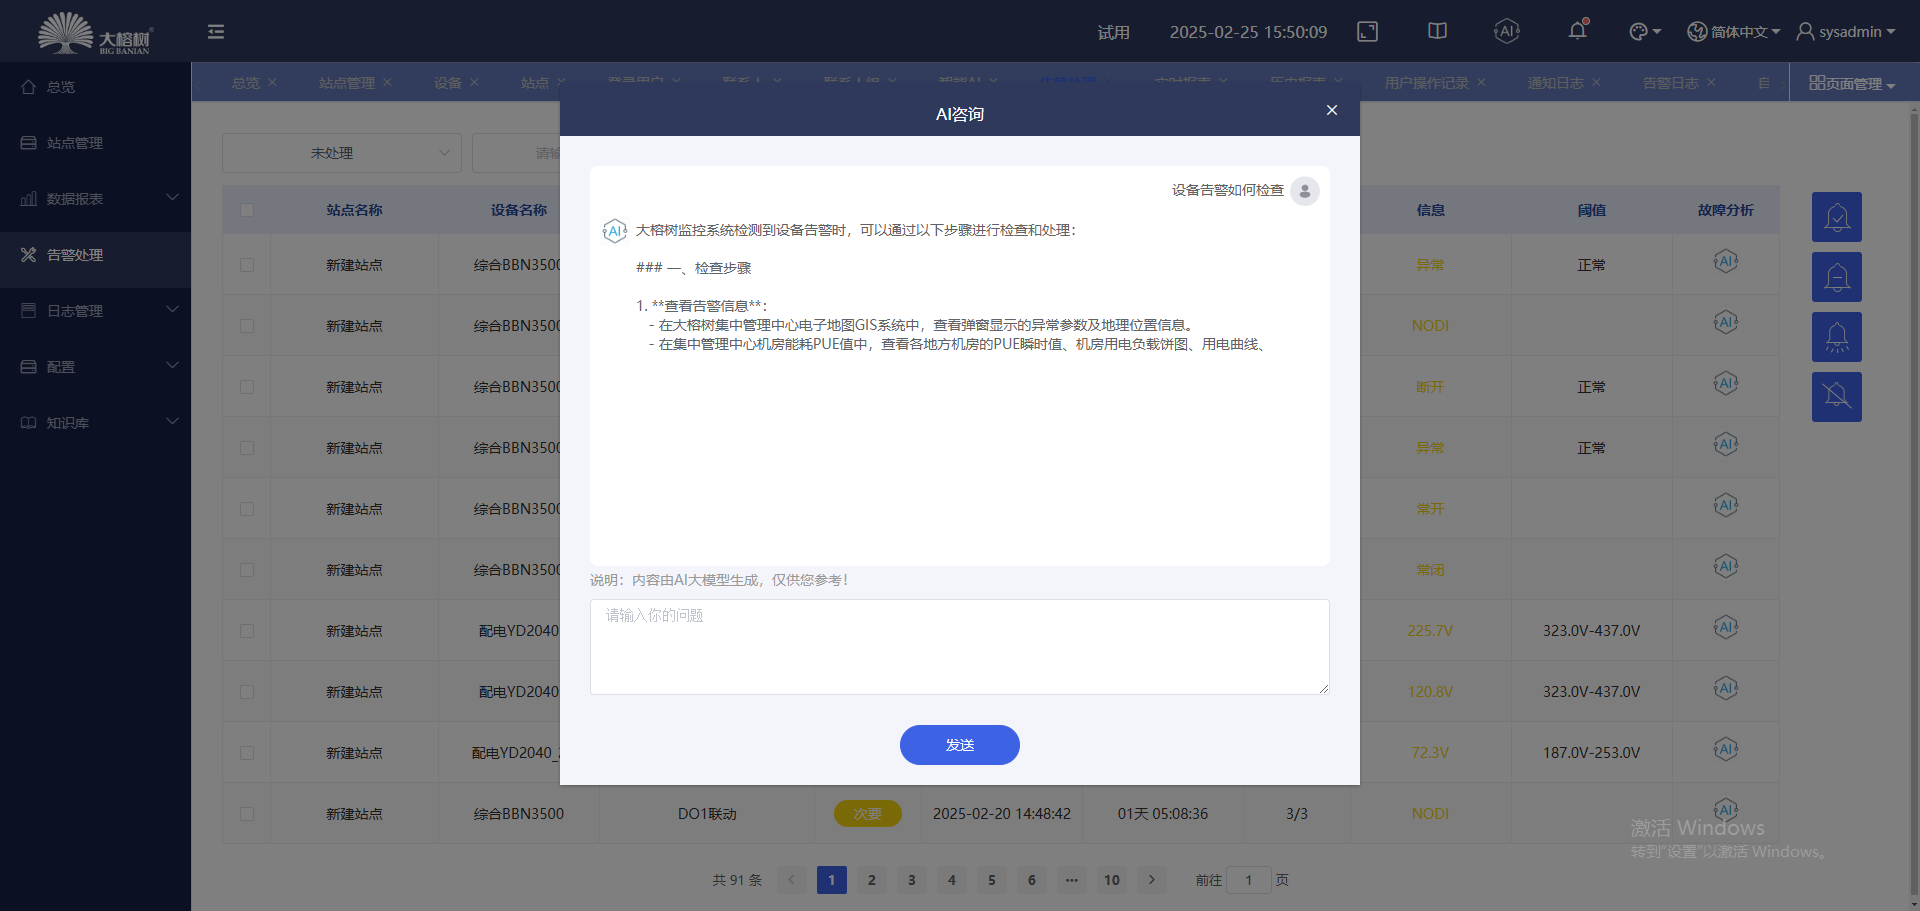Go to page 10 in pagination

(1112, 880)
